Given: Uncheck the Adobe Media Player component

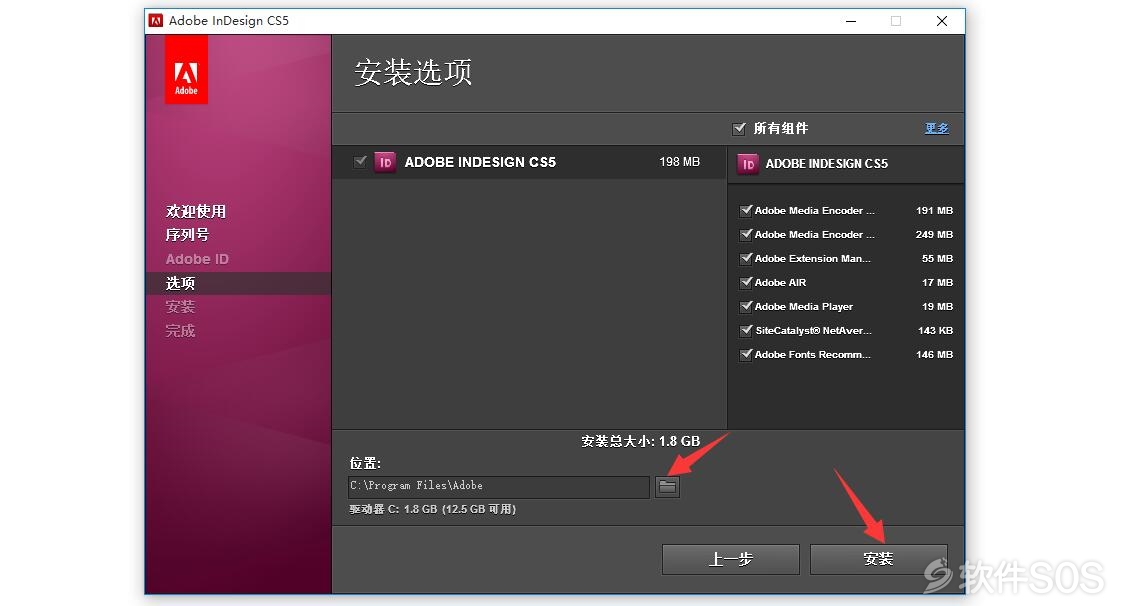Looking at the screenshot, I should [746, 306].
